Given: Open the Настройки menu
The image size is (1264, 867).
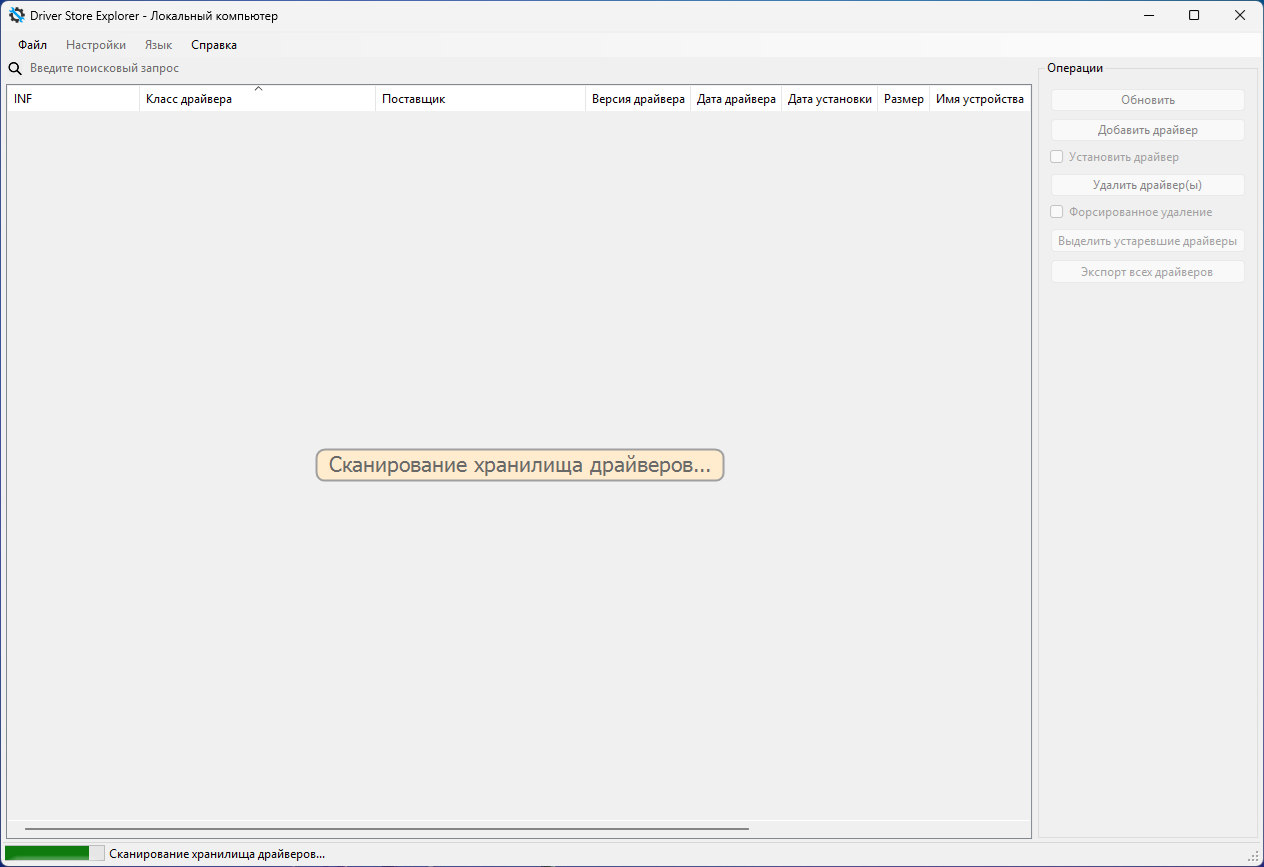Looking at the screenshot, I should coord(96,45).
